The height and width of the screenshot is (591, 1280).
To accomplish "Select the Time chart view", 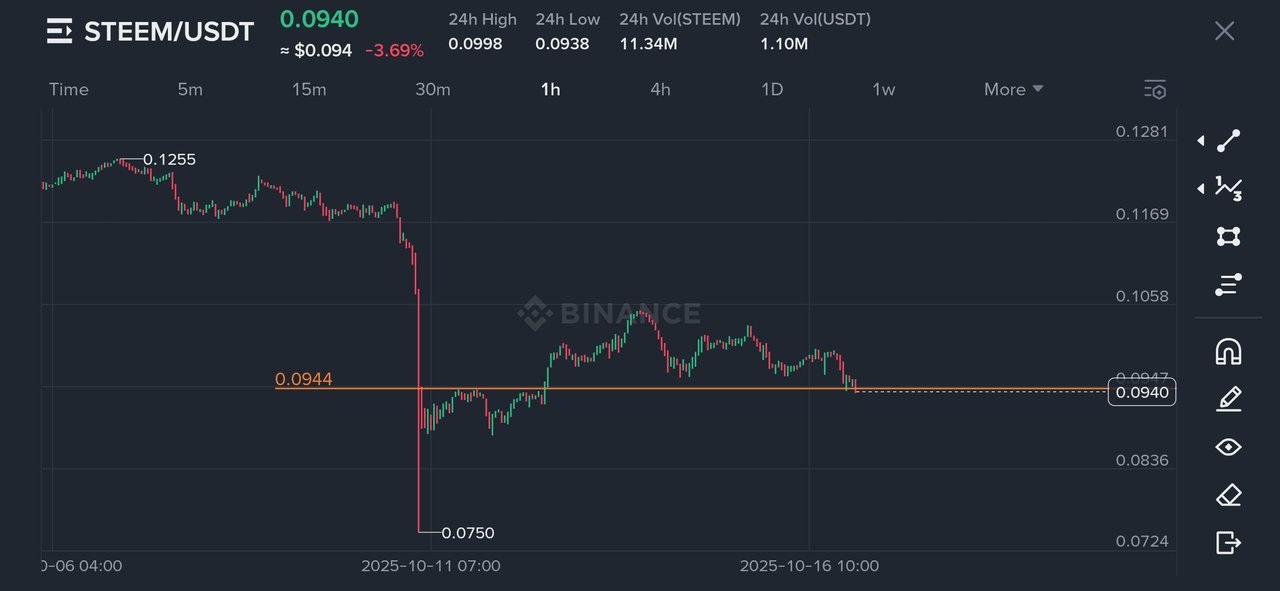I will 69,89.
